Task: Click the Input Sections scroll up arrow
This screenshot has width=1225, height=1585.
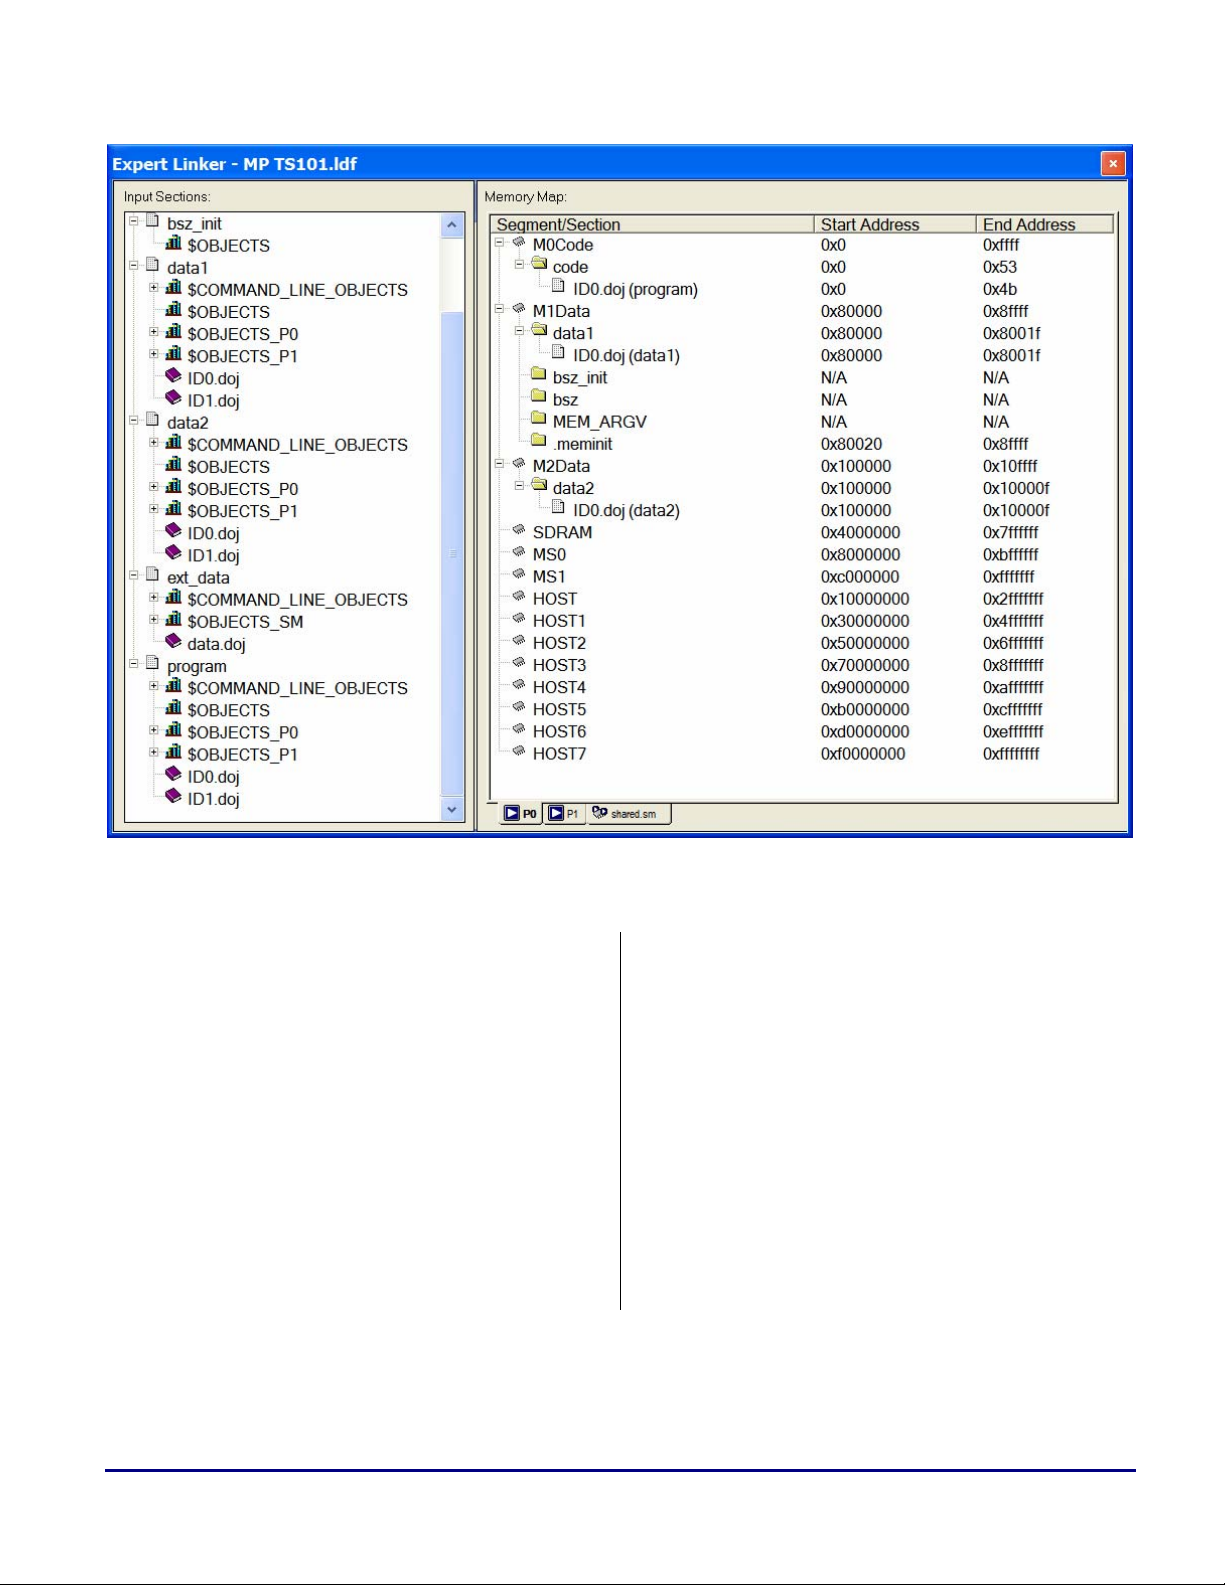Action: pyautogui.click(x=452, y=225)
